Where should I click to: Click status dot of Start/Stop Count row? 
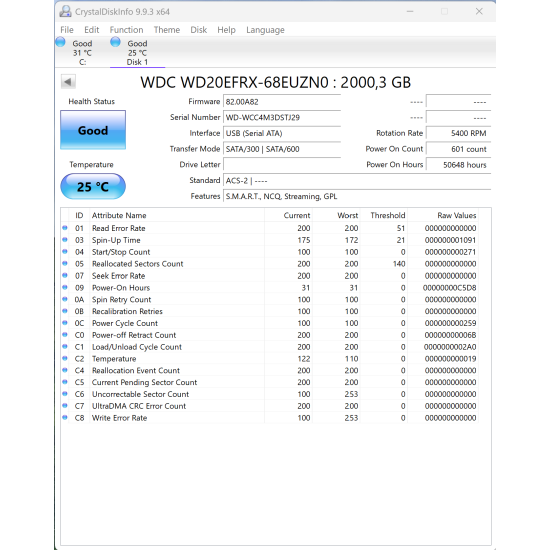(x=65, y=252)
